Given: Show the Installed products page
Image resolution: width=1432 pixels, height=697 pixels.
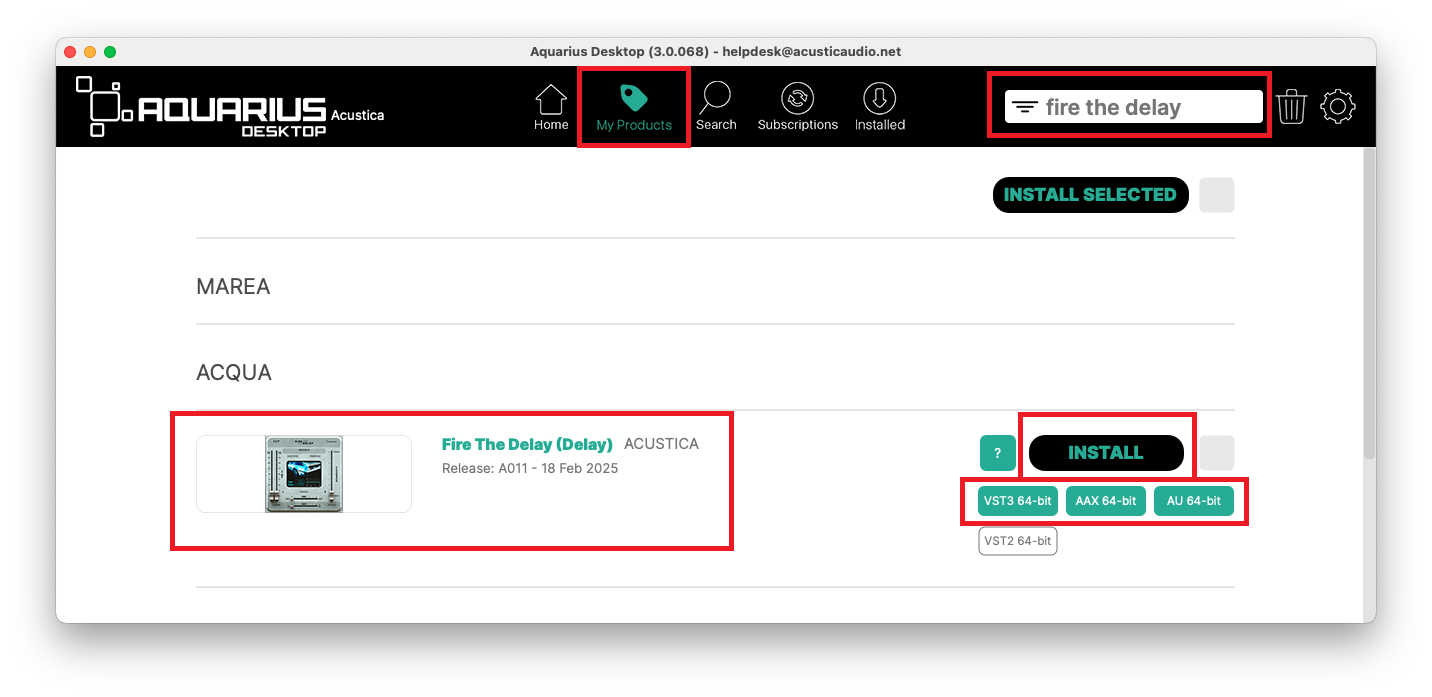Looking at the screenshot, I should tap(879, 108).
